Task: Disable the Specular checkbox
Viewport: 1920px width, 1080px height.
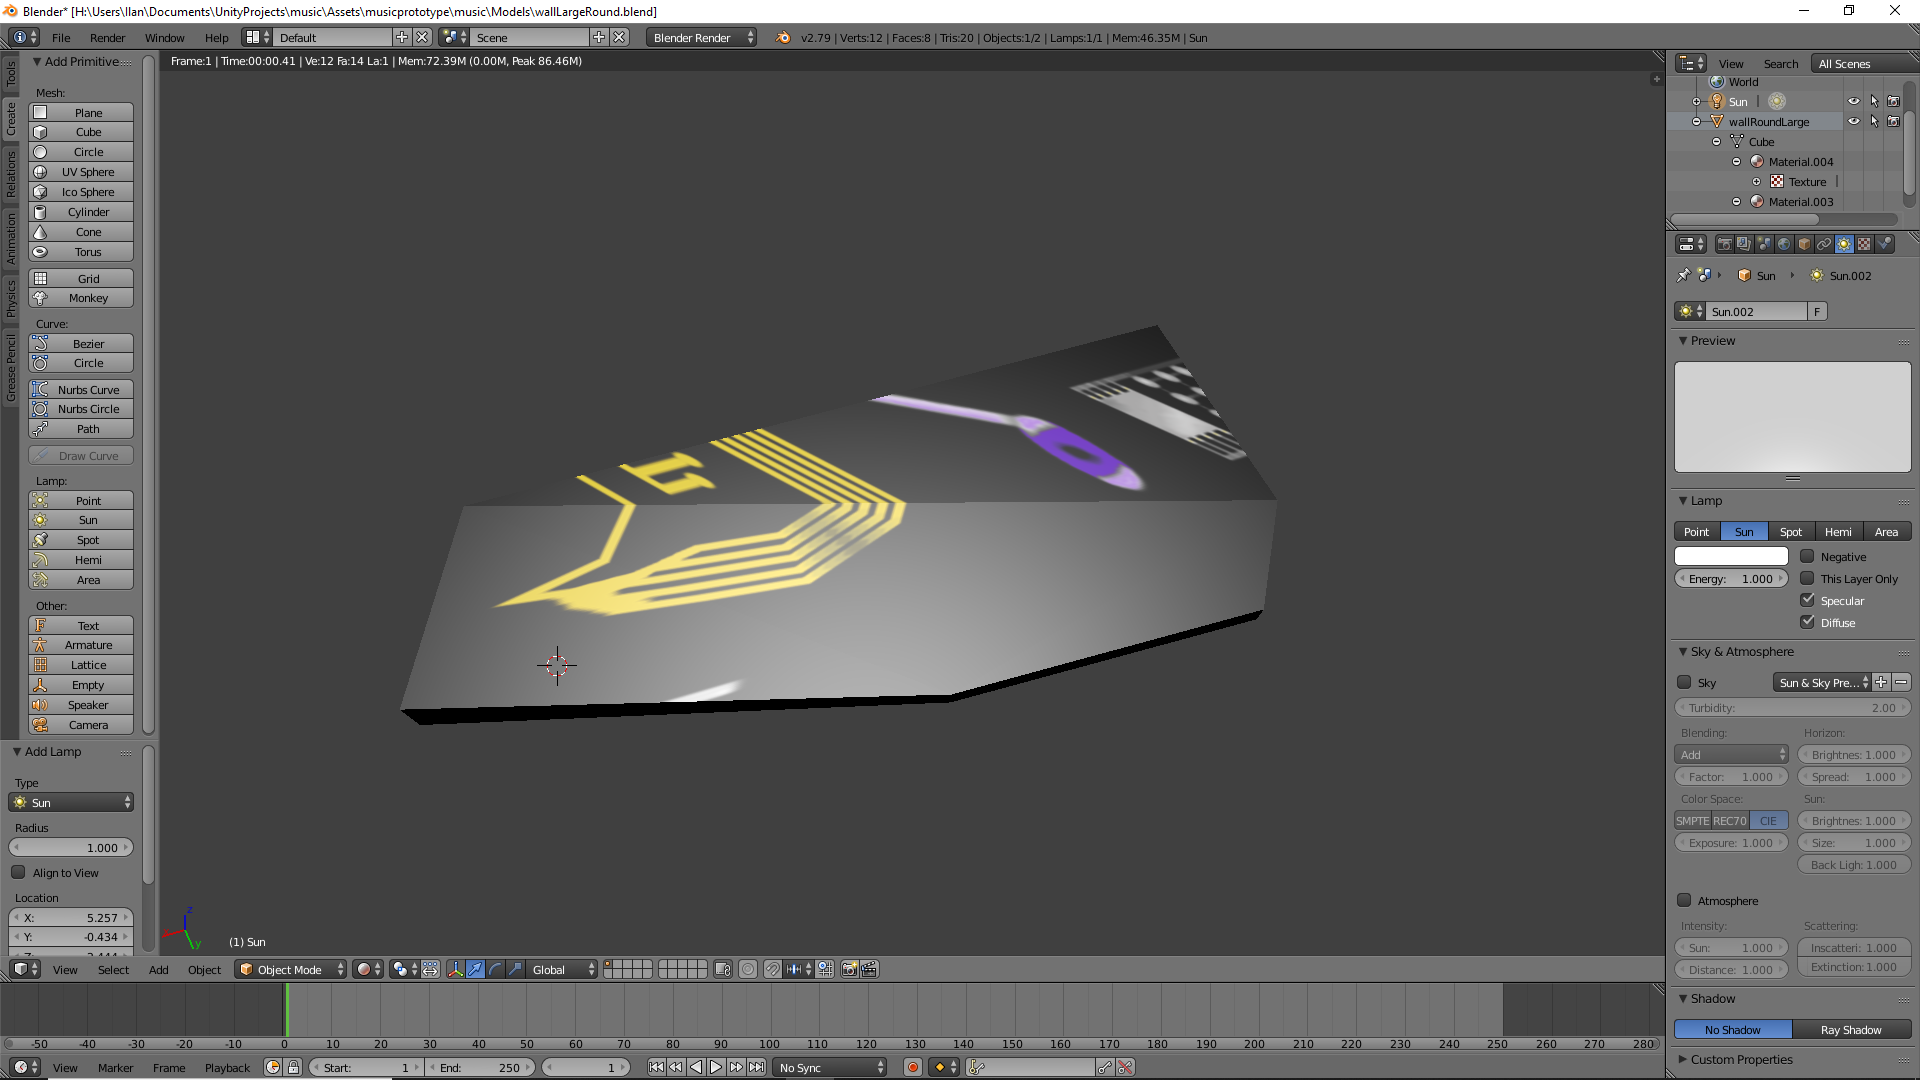Action: 1807,600
